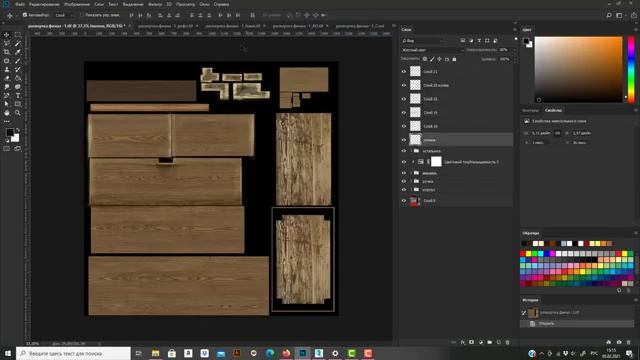Click the history snapshot thumbnail
The height and width of the screenshot is (360, 640).
click(533, 313)
